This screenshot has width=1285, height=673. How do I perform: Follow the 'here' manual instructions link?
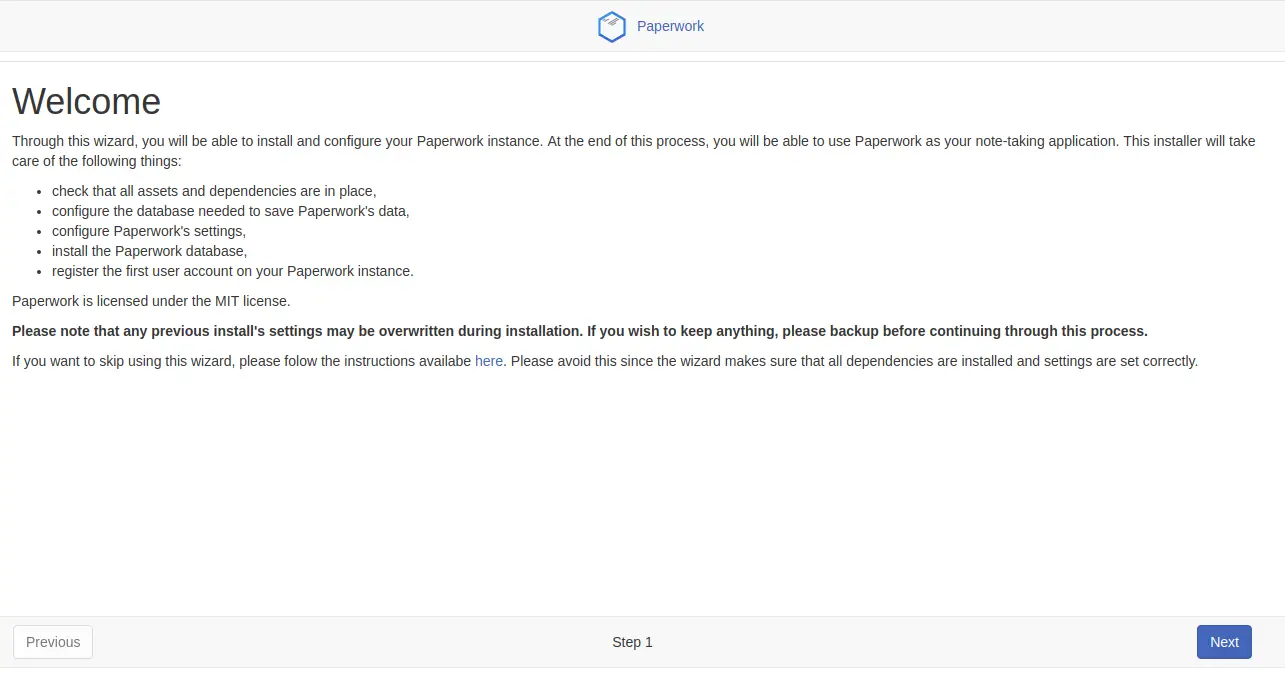pos(489,361)
